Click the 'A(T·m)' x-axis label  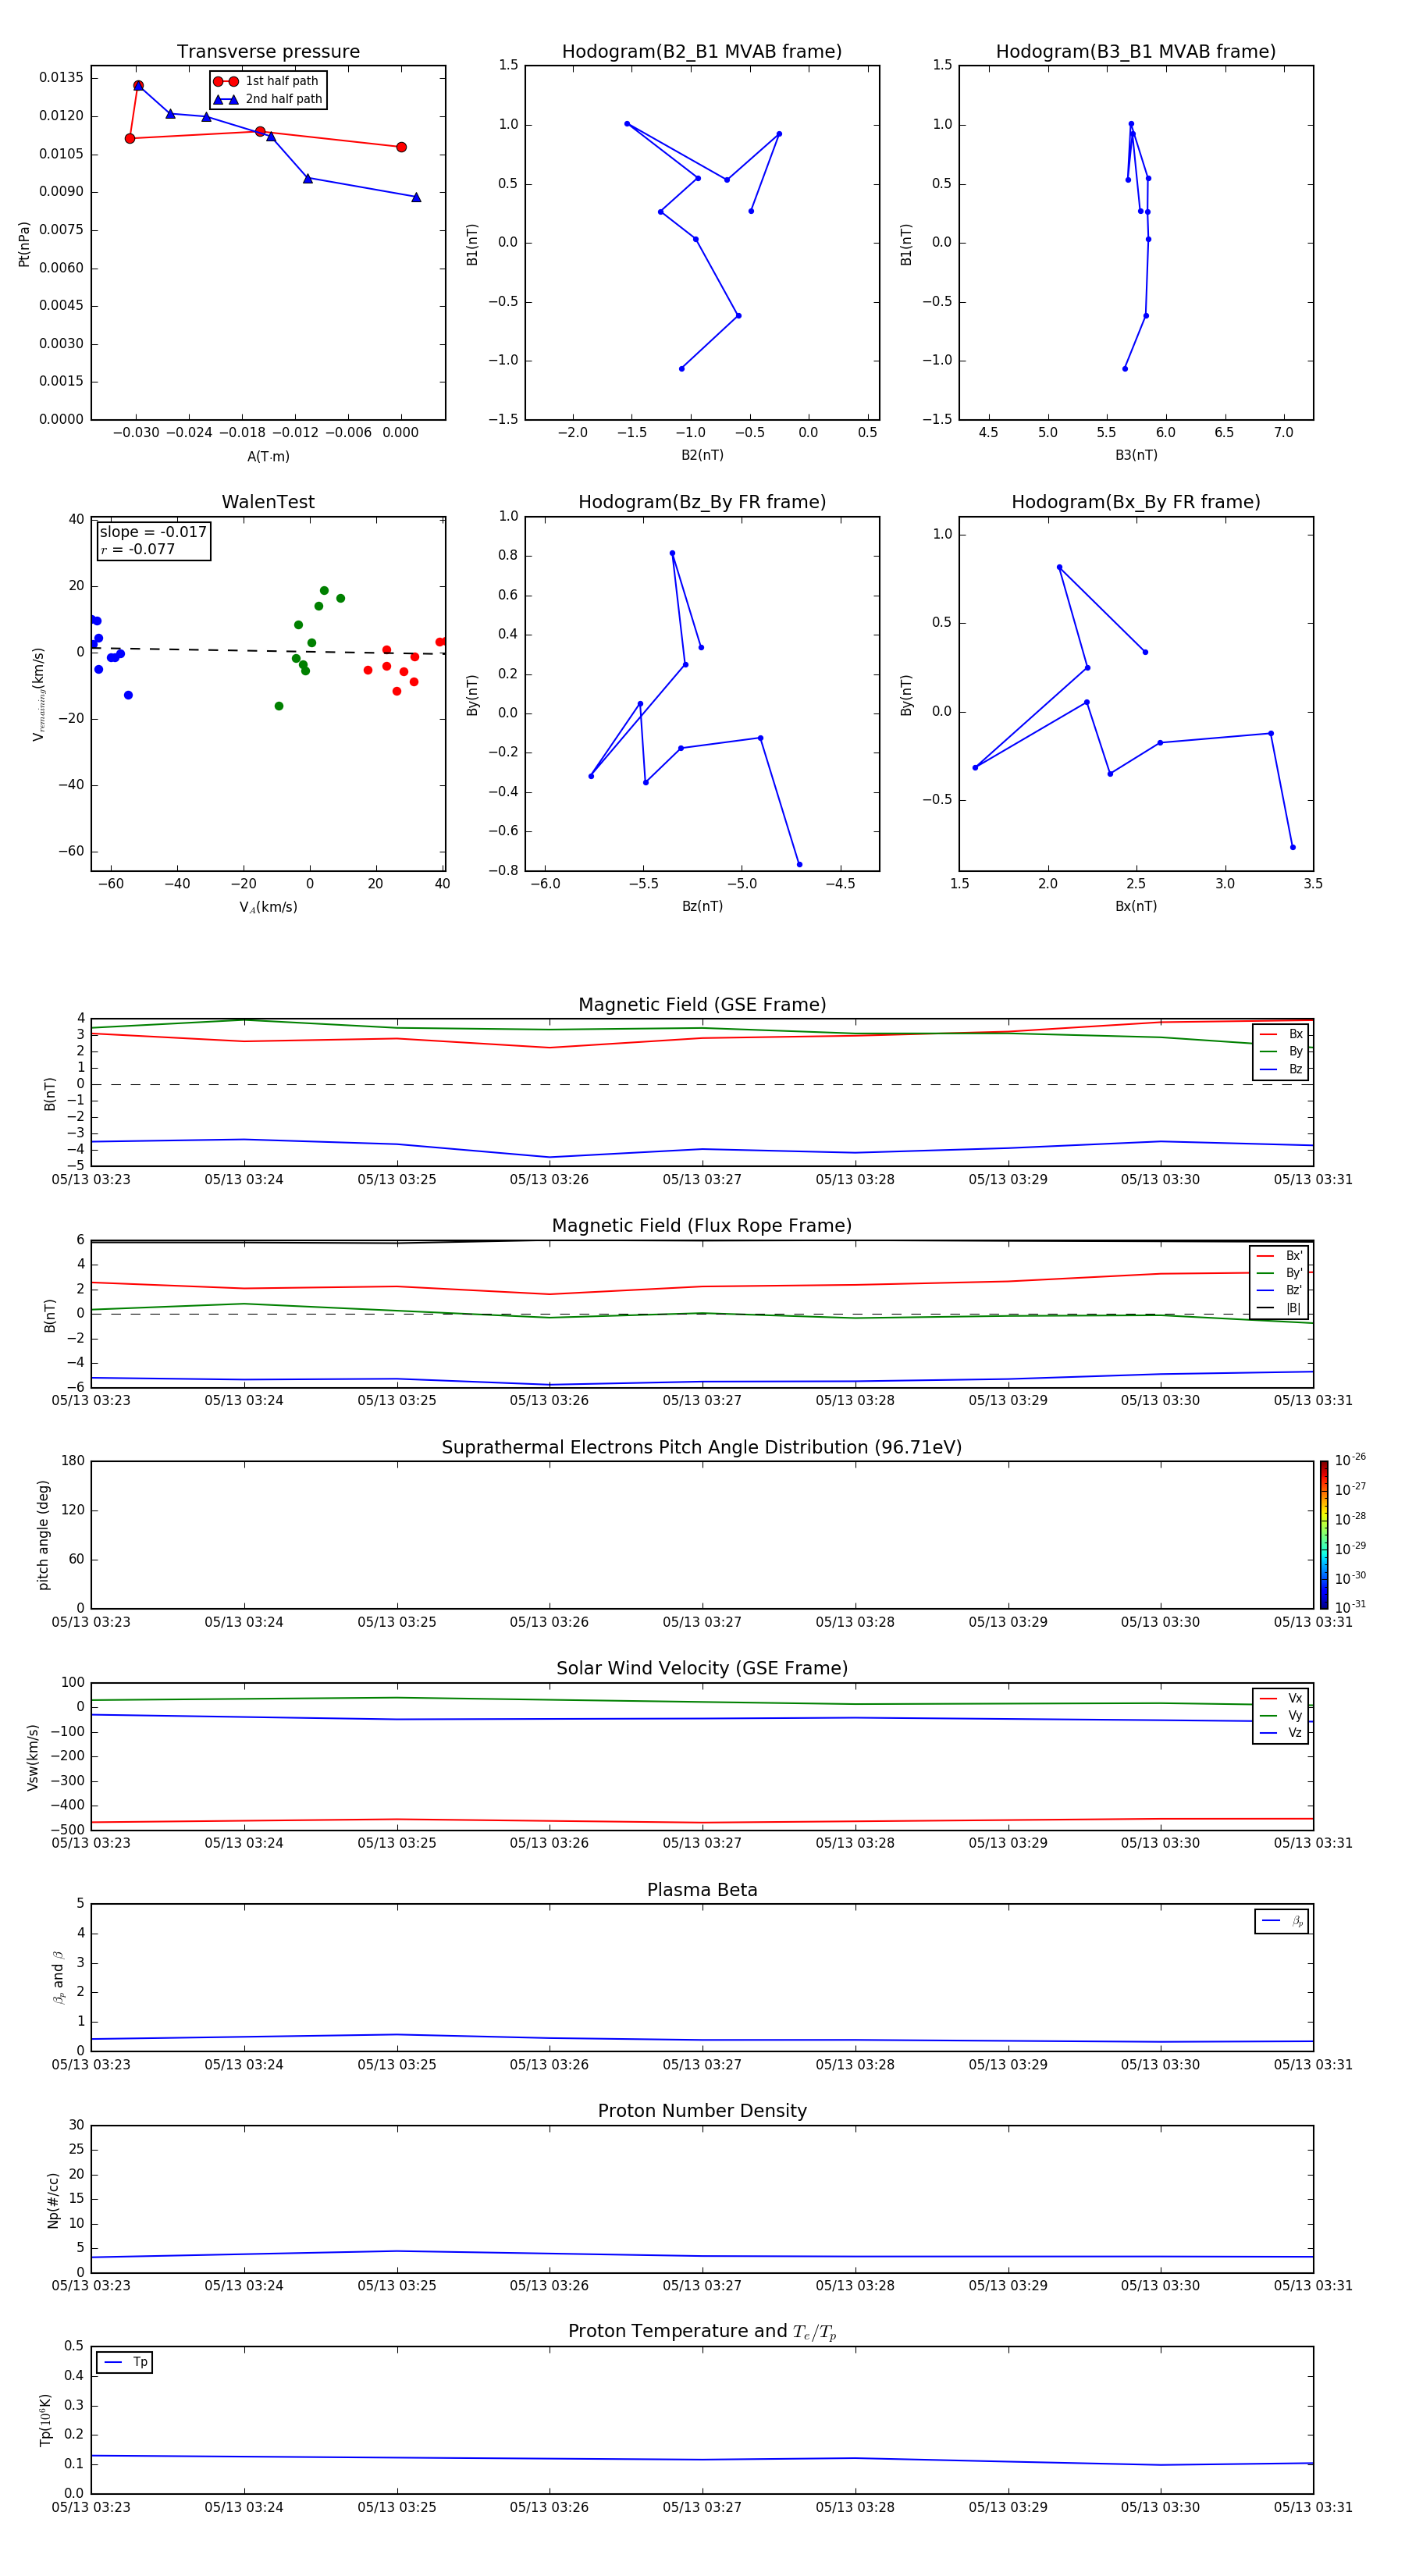click(x=268, y=457)
